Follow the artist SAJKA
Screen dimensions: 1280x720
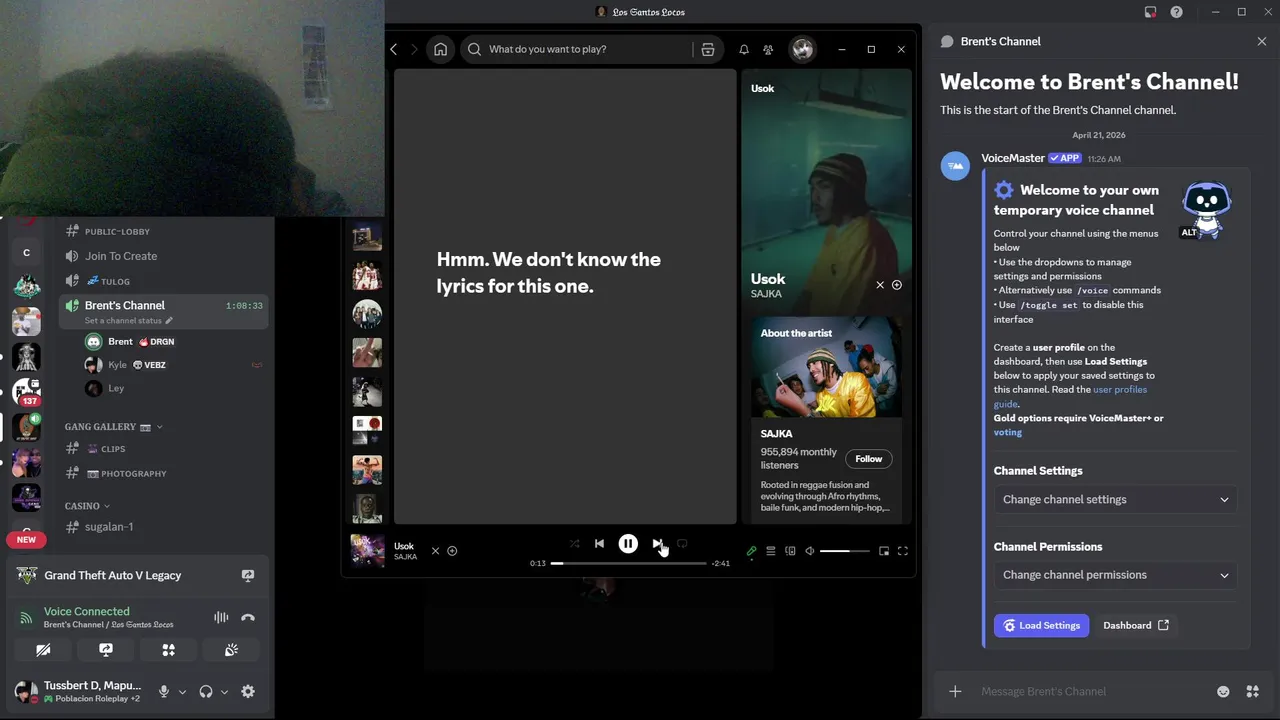[x=868, y=459]
